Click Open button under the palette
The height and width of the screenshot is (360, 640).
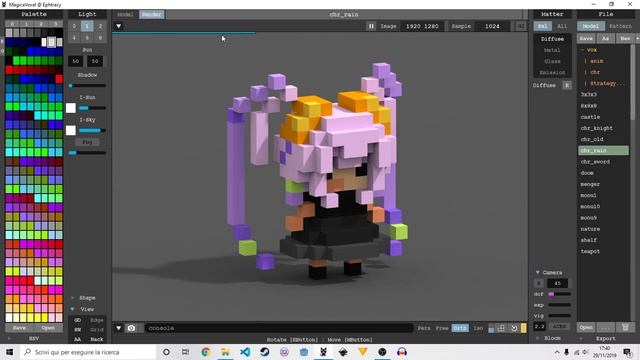[48, 328]
